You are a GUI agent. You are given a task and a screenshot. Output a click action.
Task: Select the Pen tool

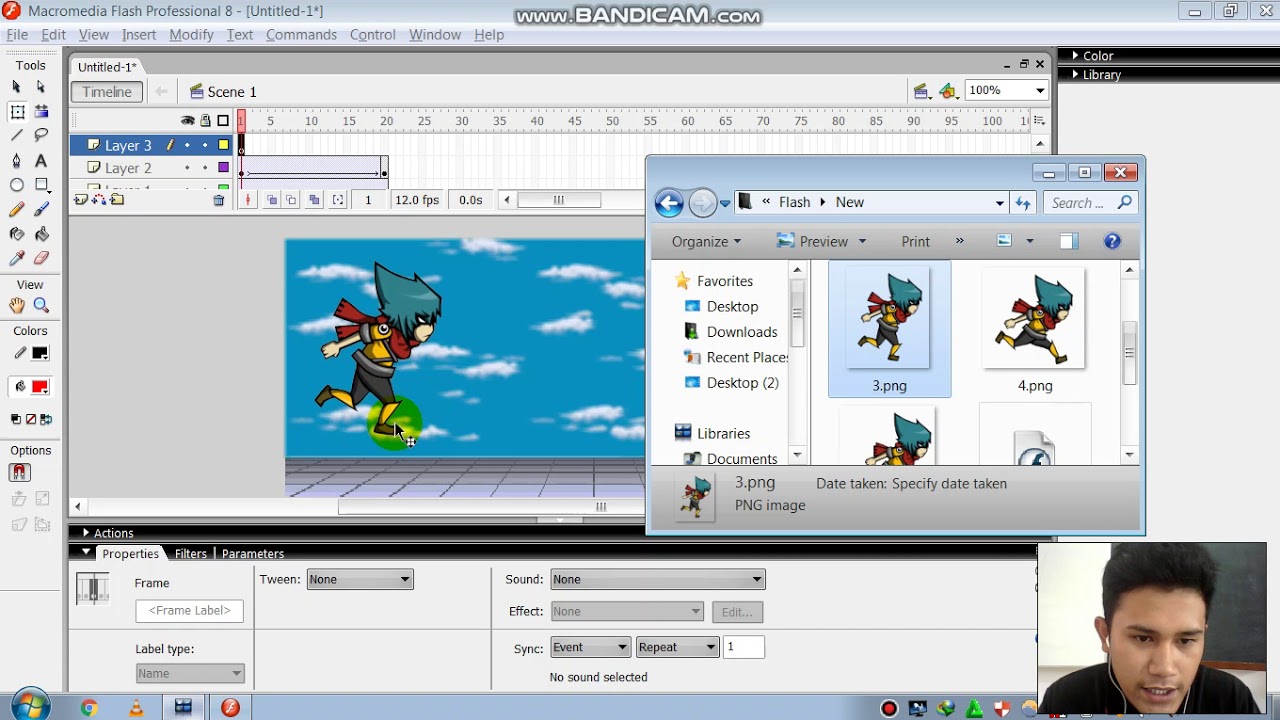[x=17, y=160]
